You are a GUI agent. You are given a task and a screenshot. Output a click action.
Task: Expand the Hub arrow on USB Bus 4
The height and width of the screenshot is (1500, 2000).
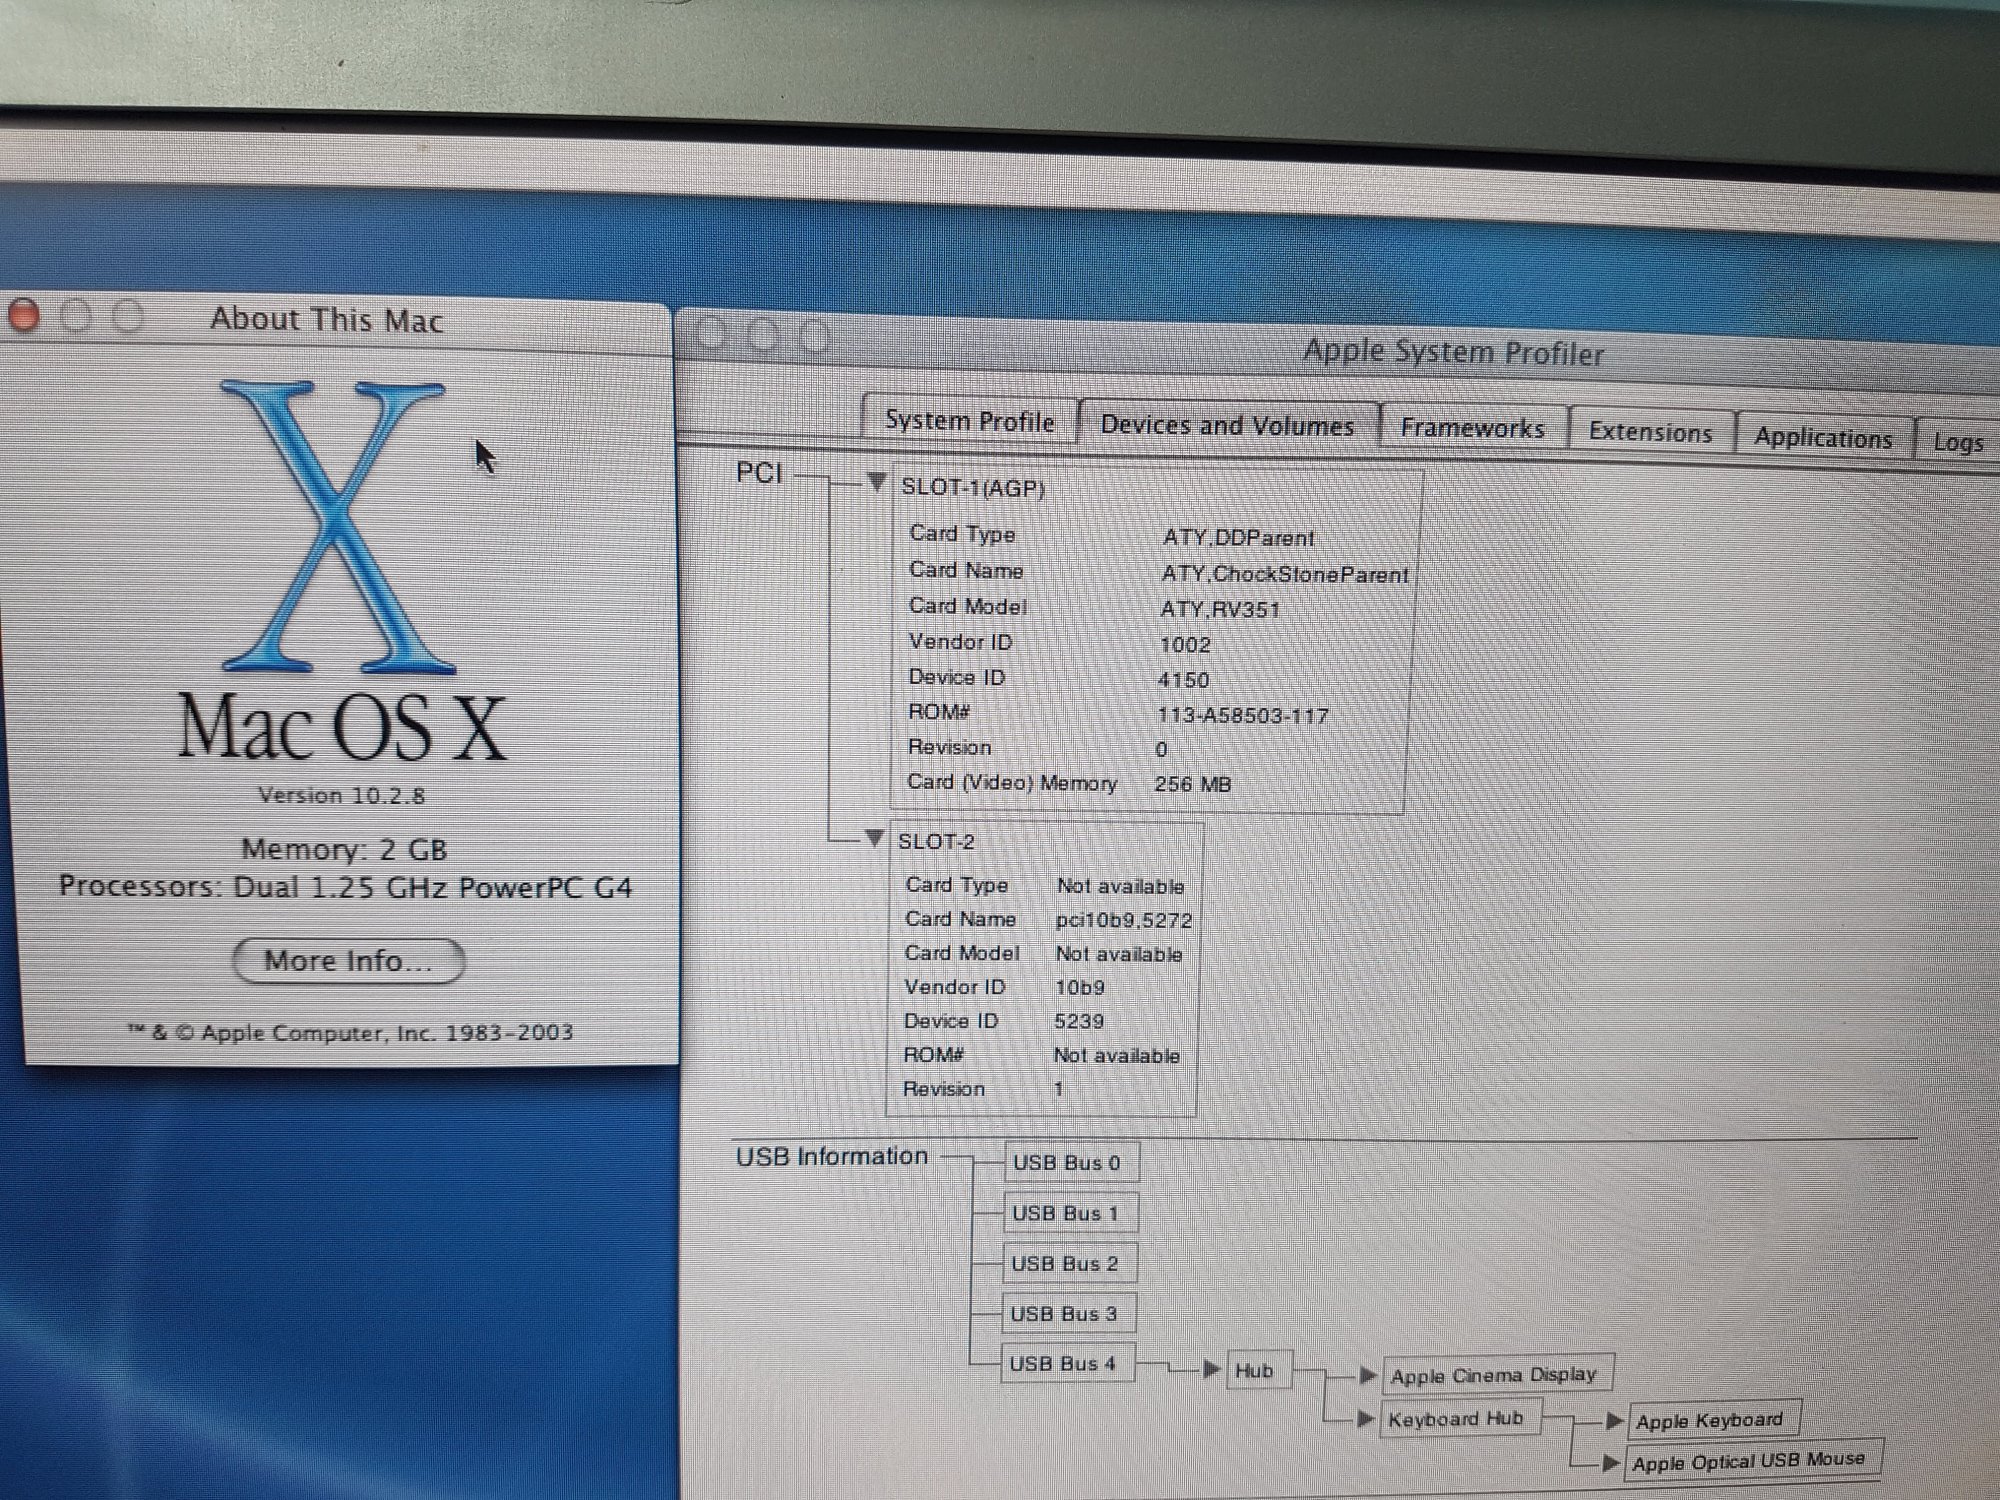coord(1211,1368)
